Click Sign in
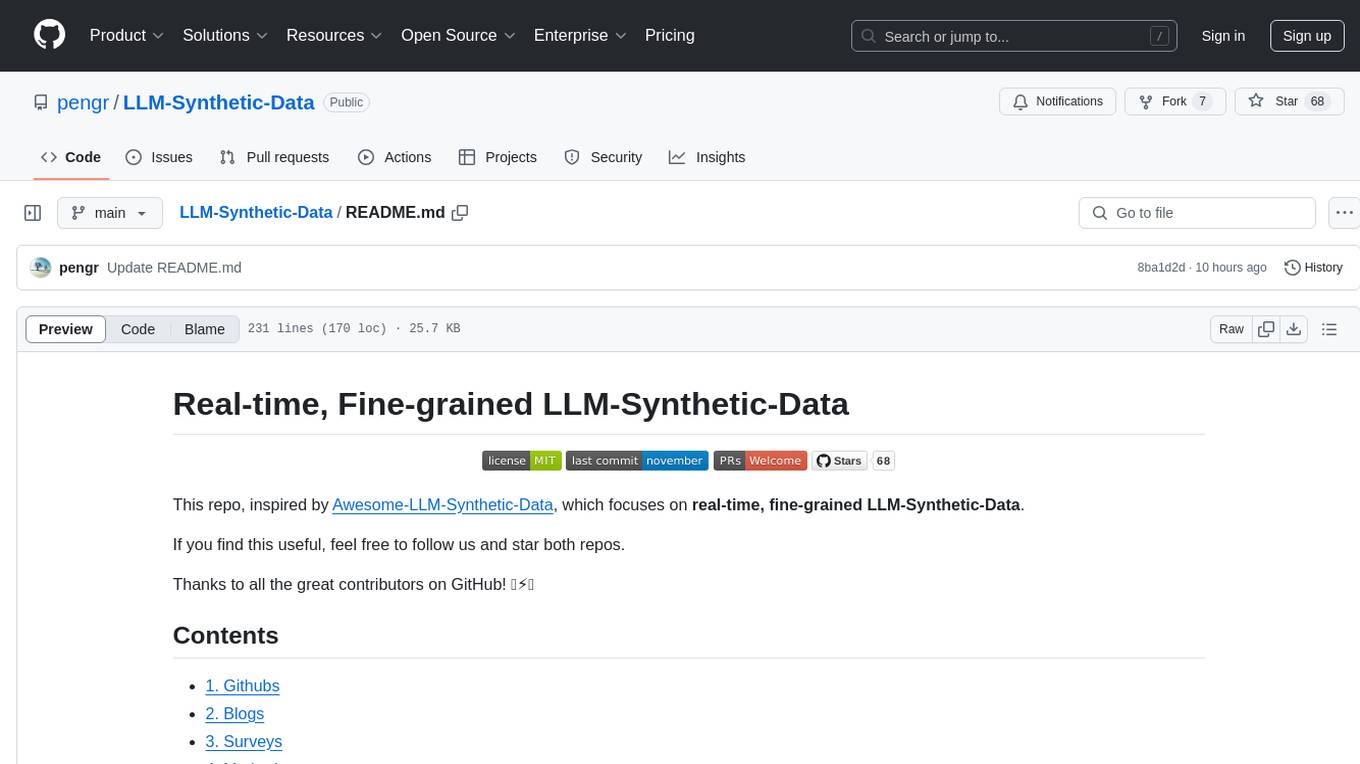1360x764 pixels. 1223,36
